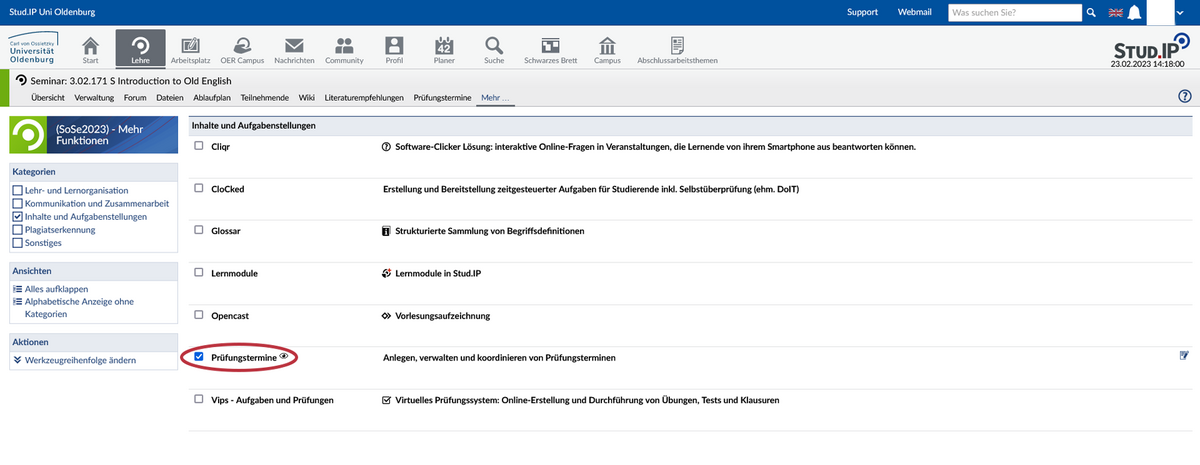1200x465 pixels.
Task: Open the help question mark icon
Action: pyautogui.click(x=1185, y=96)
